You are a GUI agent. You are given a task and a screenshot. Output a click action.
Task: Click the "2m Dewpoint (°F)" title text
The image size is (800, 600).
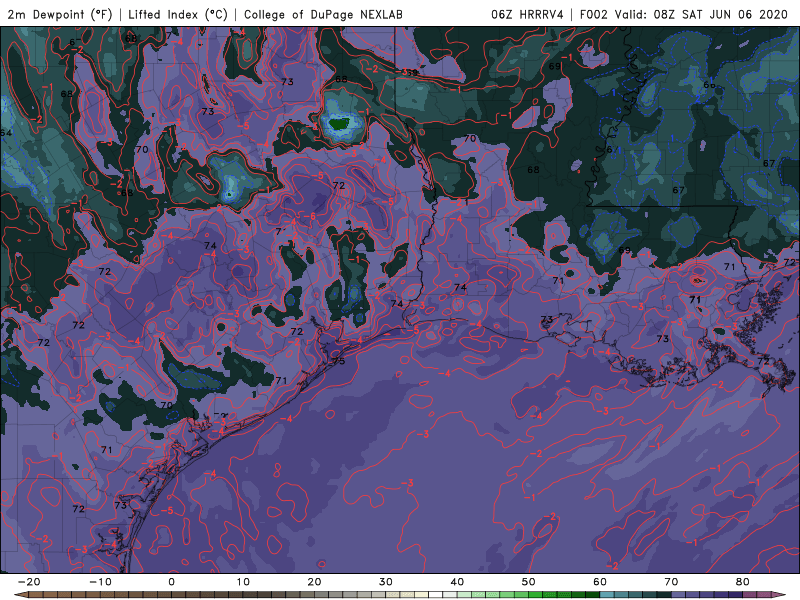[x=60, y=14]
